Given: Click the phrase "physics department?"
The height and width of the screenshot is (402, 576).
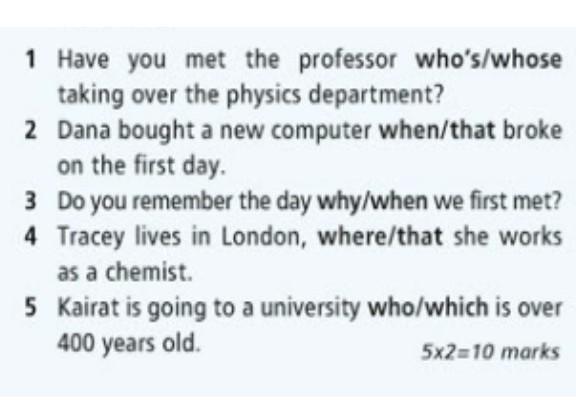Looking at the screenshot, I should [335, 96].
